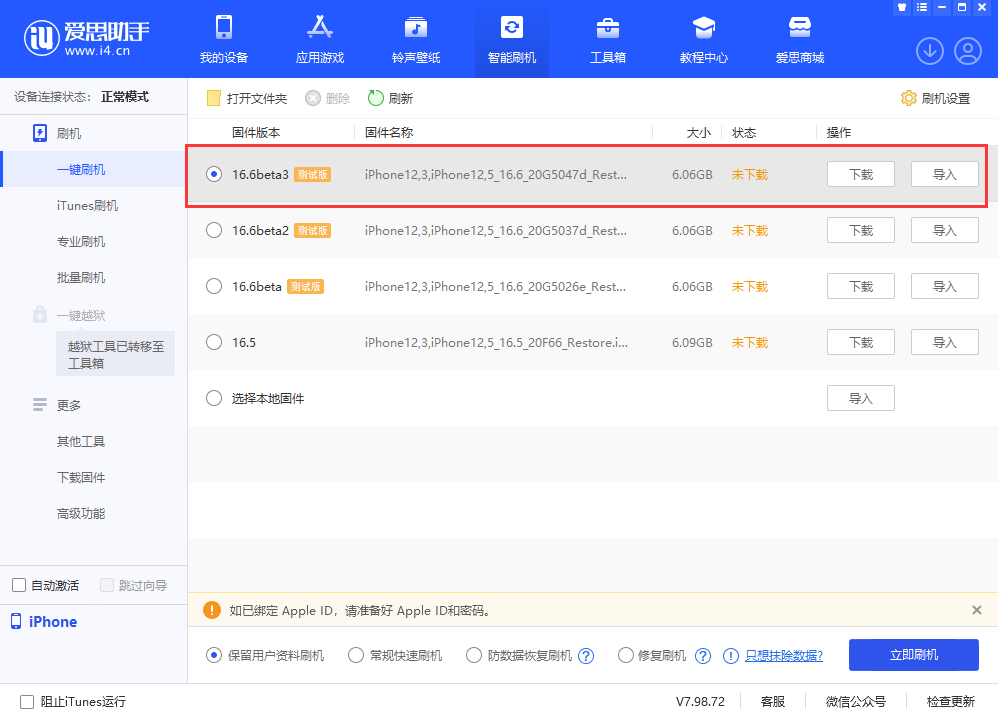Open the download manager arrow icon top right

[929, 50]
